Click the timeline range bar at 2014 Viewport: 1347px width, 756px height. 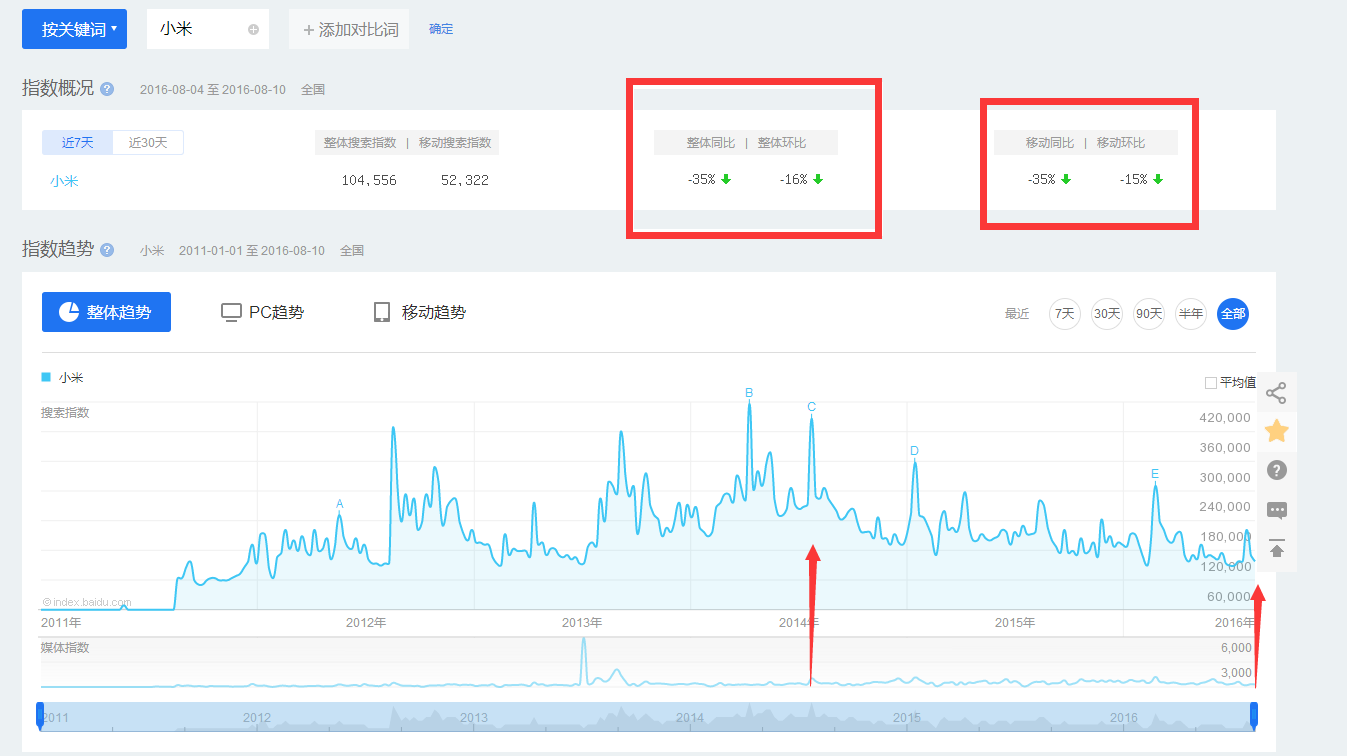[690, 716]
